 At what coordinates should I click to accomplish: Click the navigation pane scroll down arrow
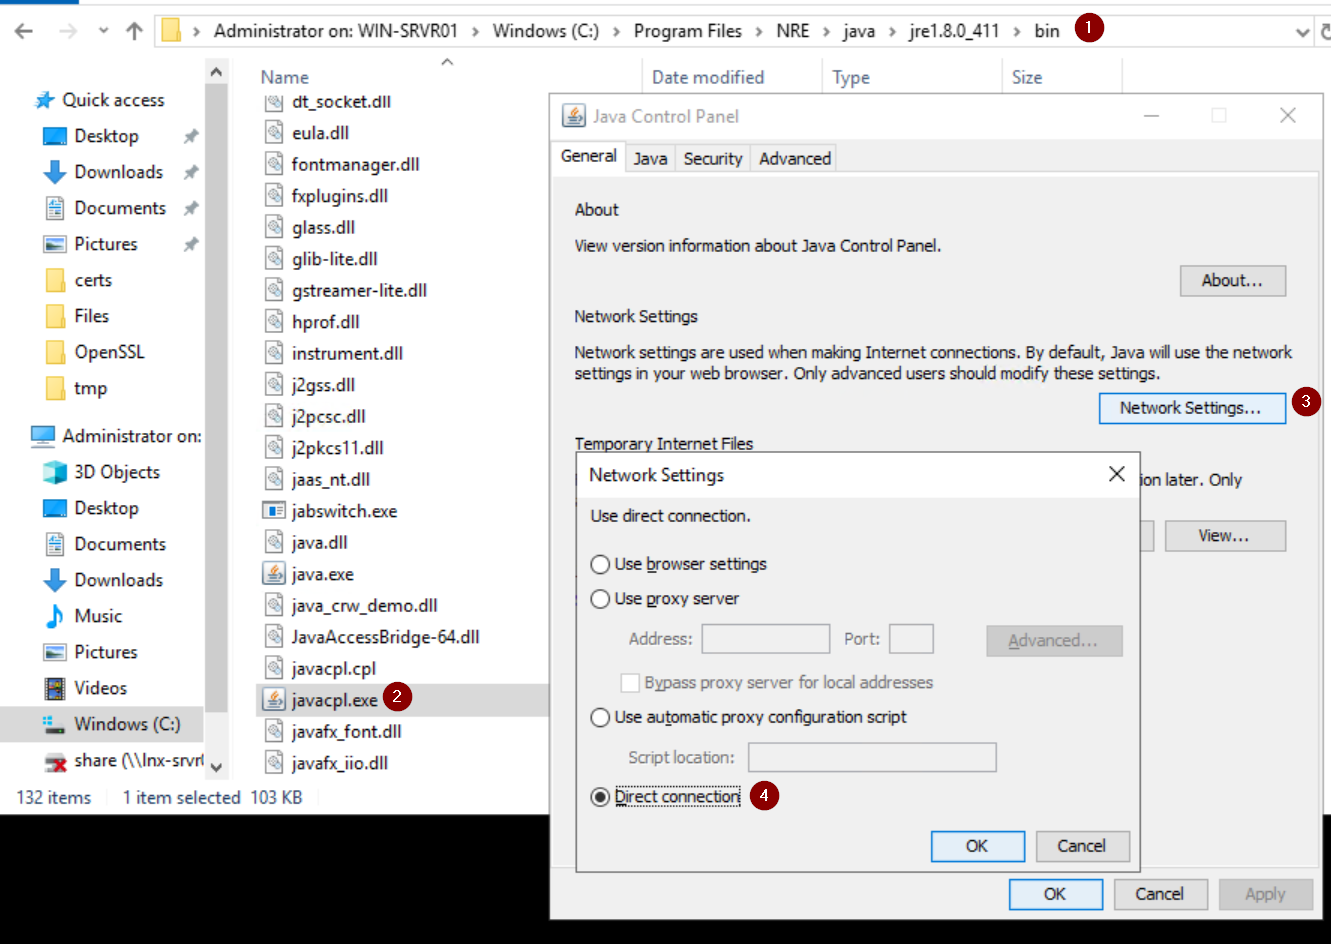click(x=216, y=767)
